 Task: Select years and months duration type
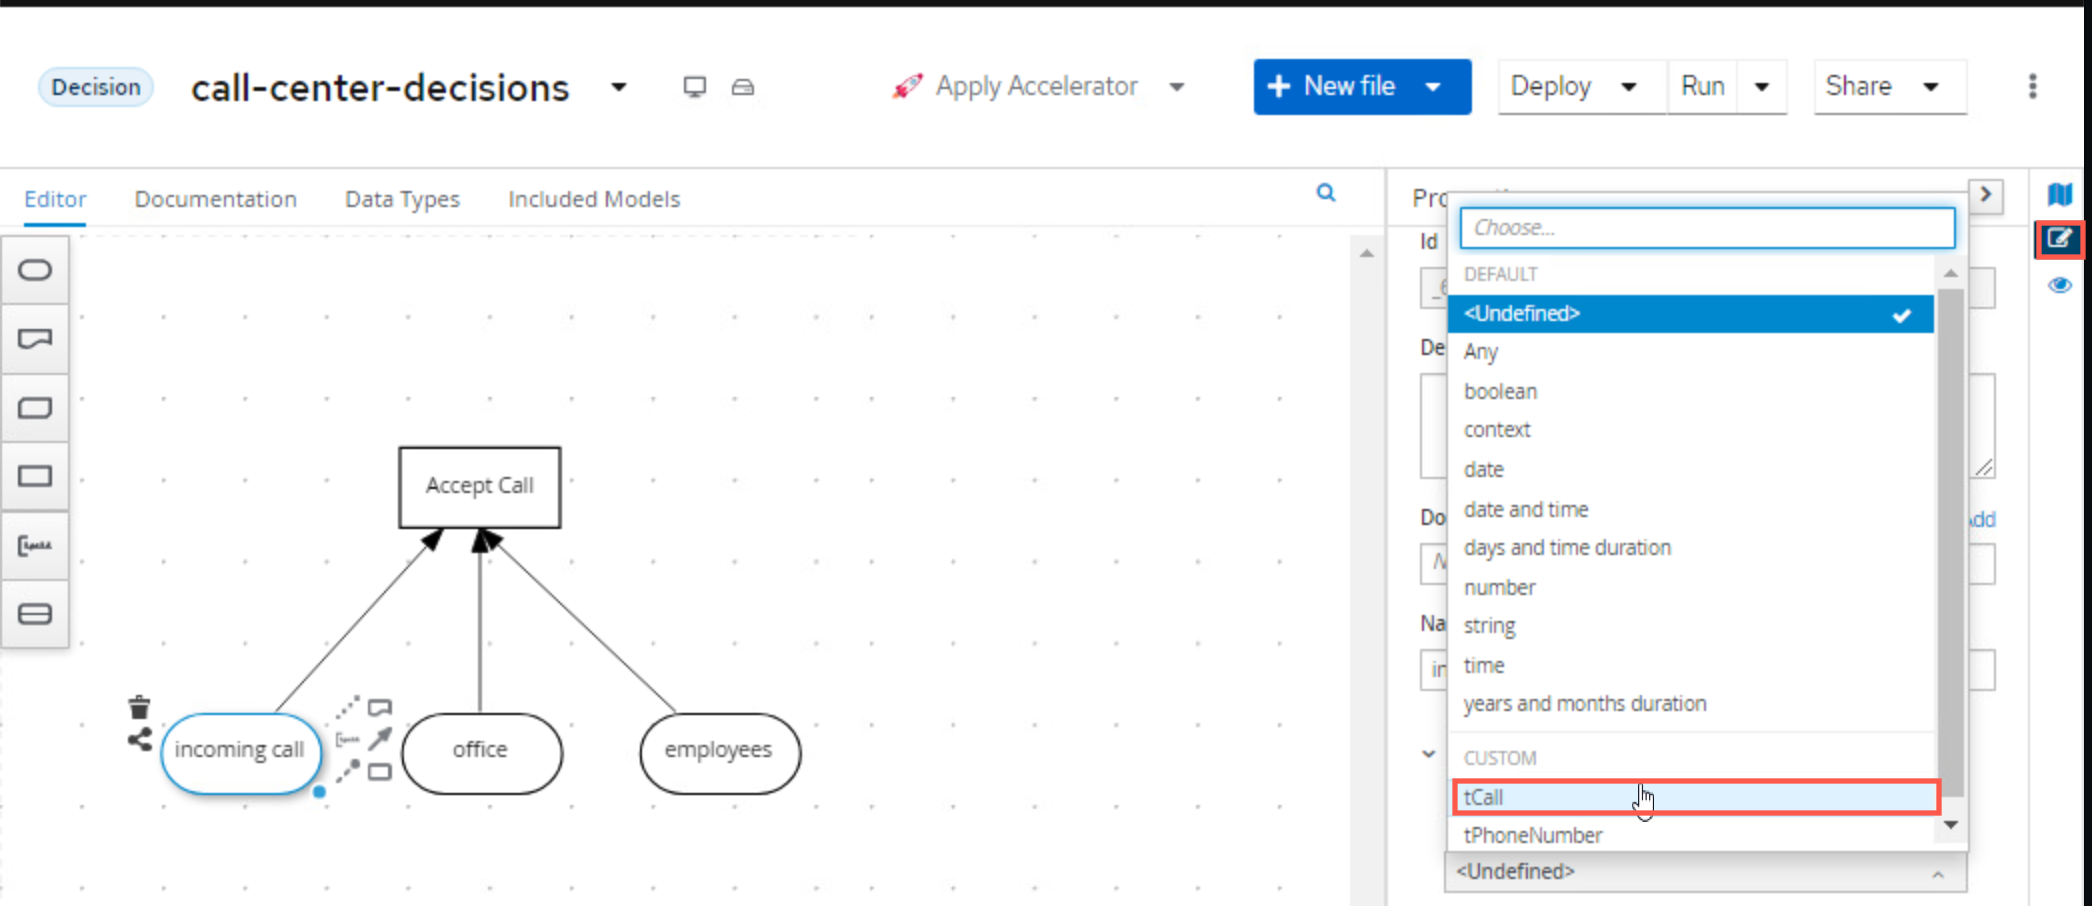pyautogui.click(x=1691, y=704)
